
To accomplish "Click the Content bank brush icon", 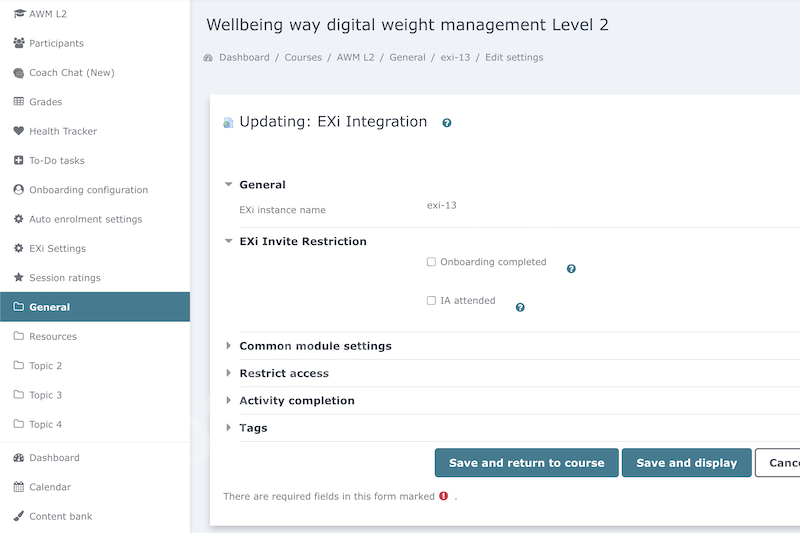I will pyautogui.click(x=18, y=516).
